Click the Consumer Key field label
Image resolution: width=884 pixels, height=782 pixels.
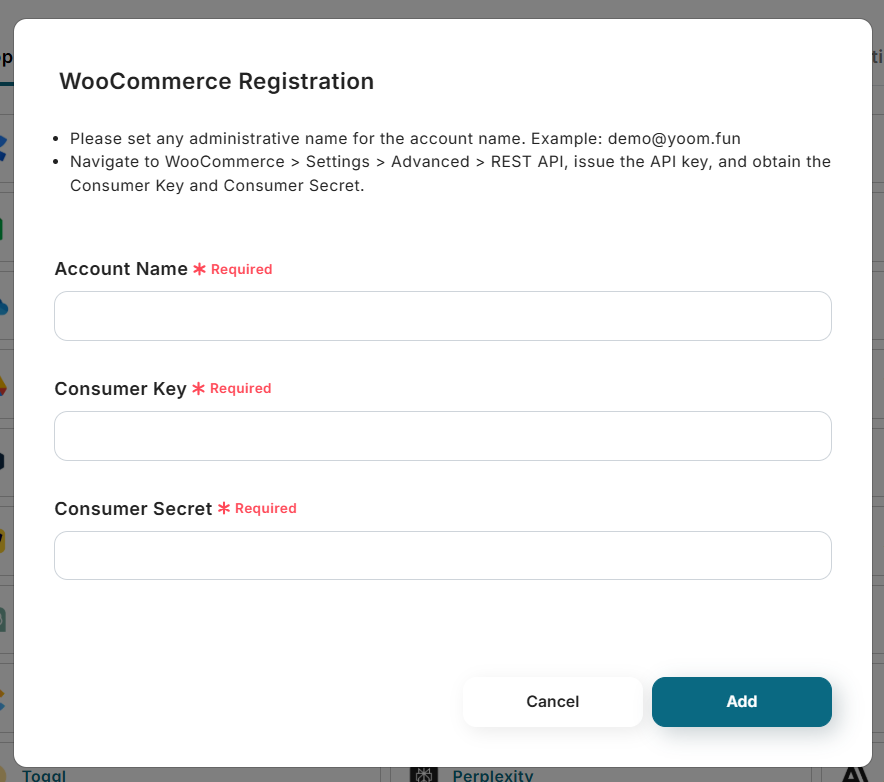click(x=120, y=388)
